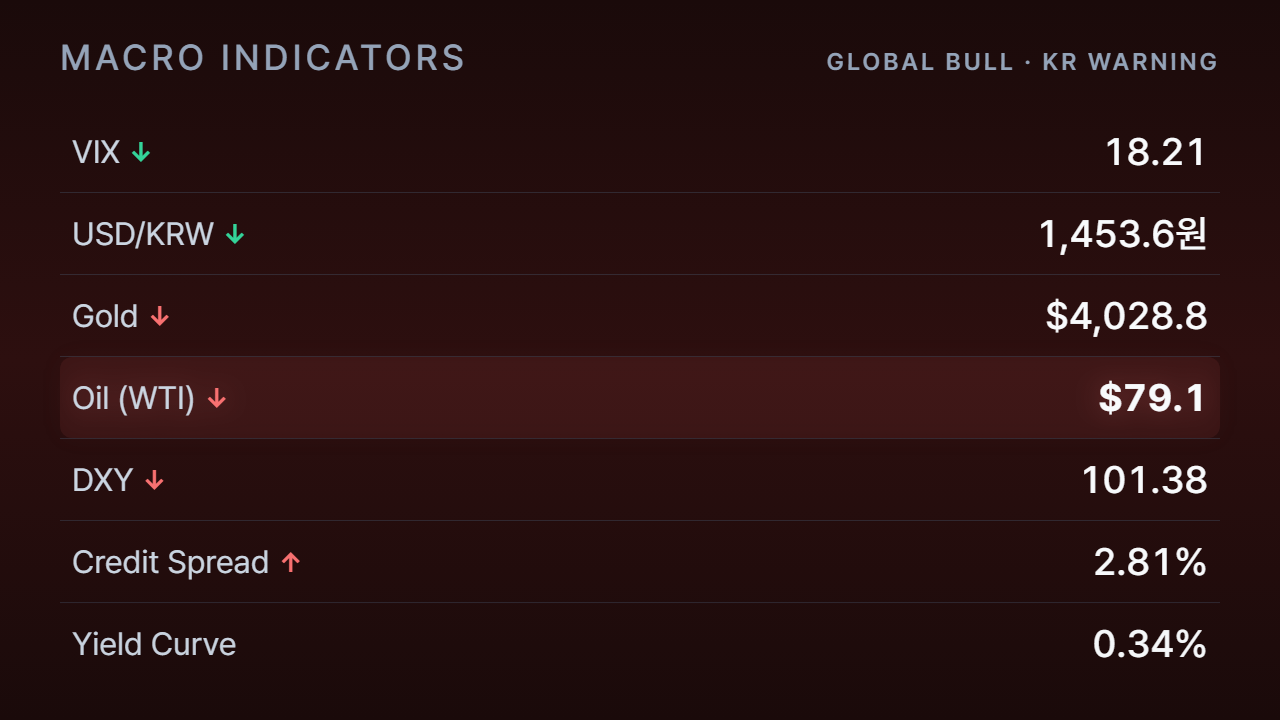Click the Oil (WTI) label

[x=134, y=398]
